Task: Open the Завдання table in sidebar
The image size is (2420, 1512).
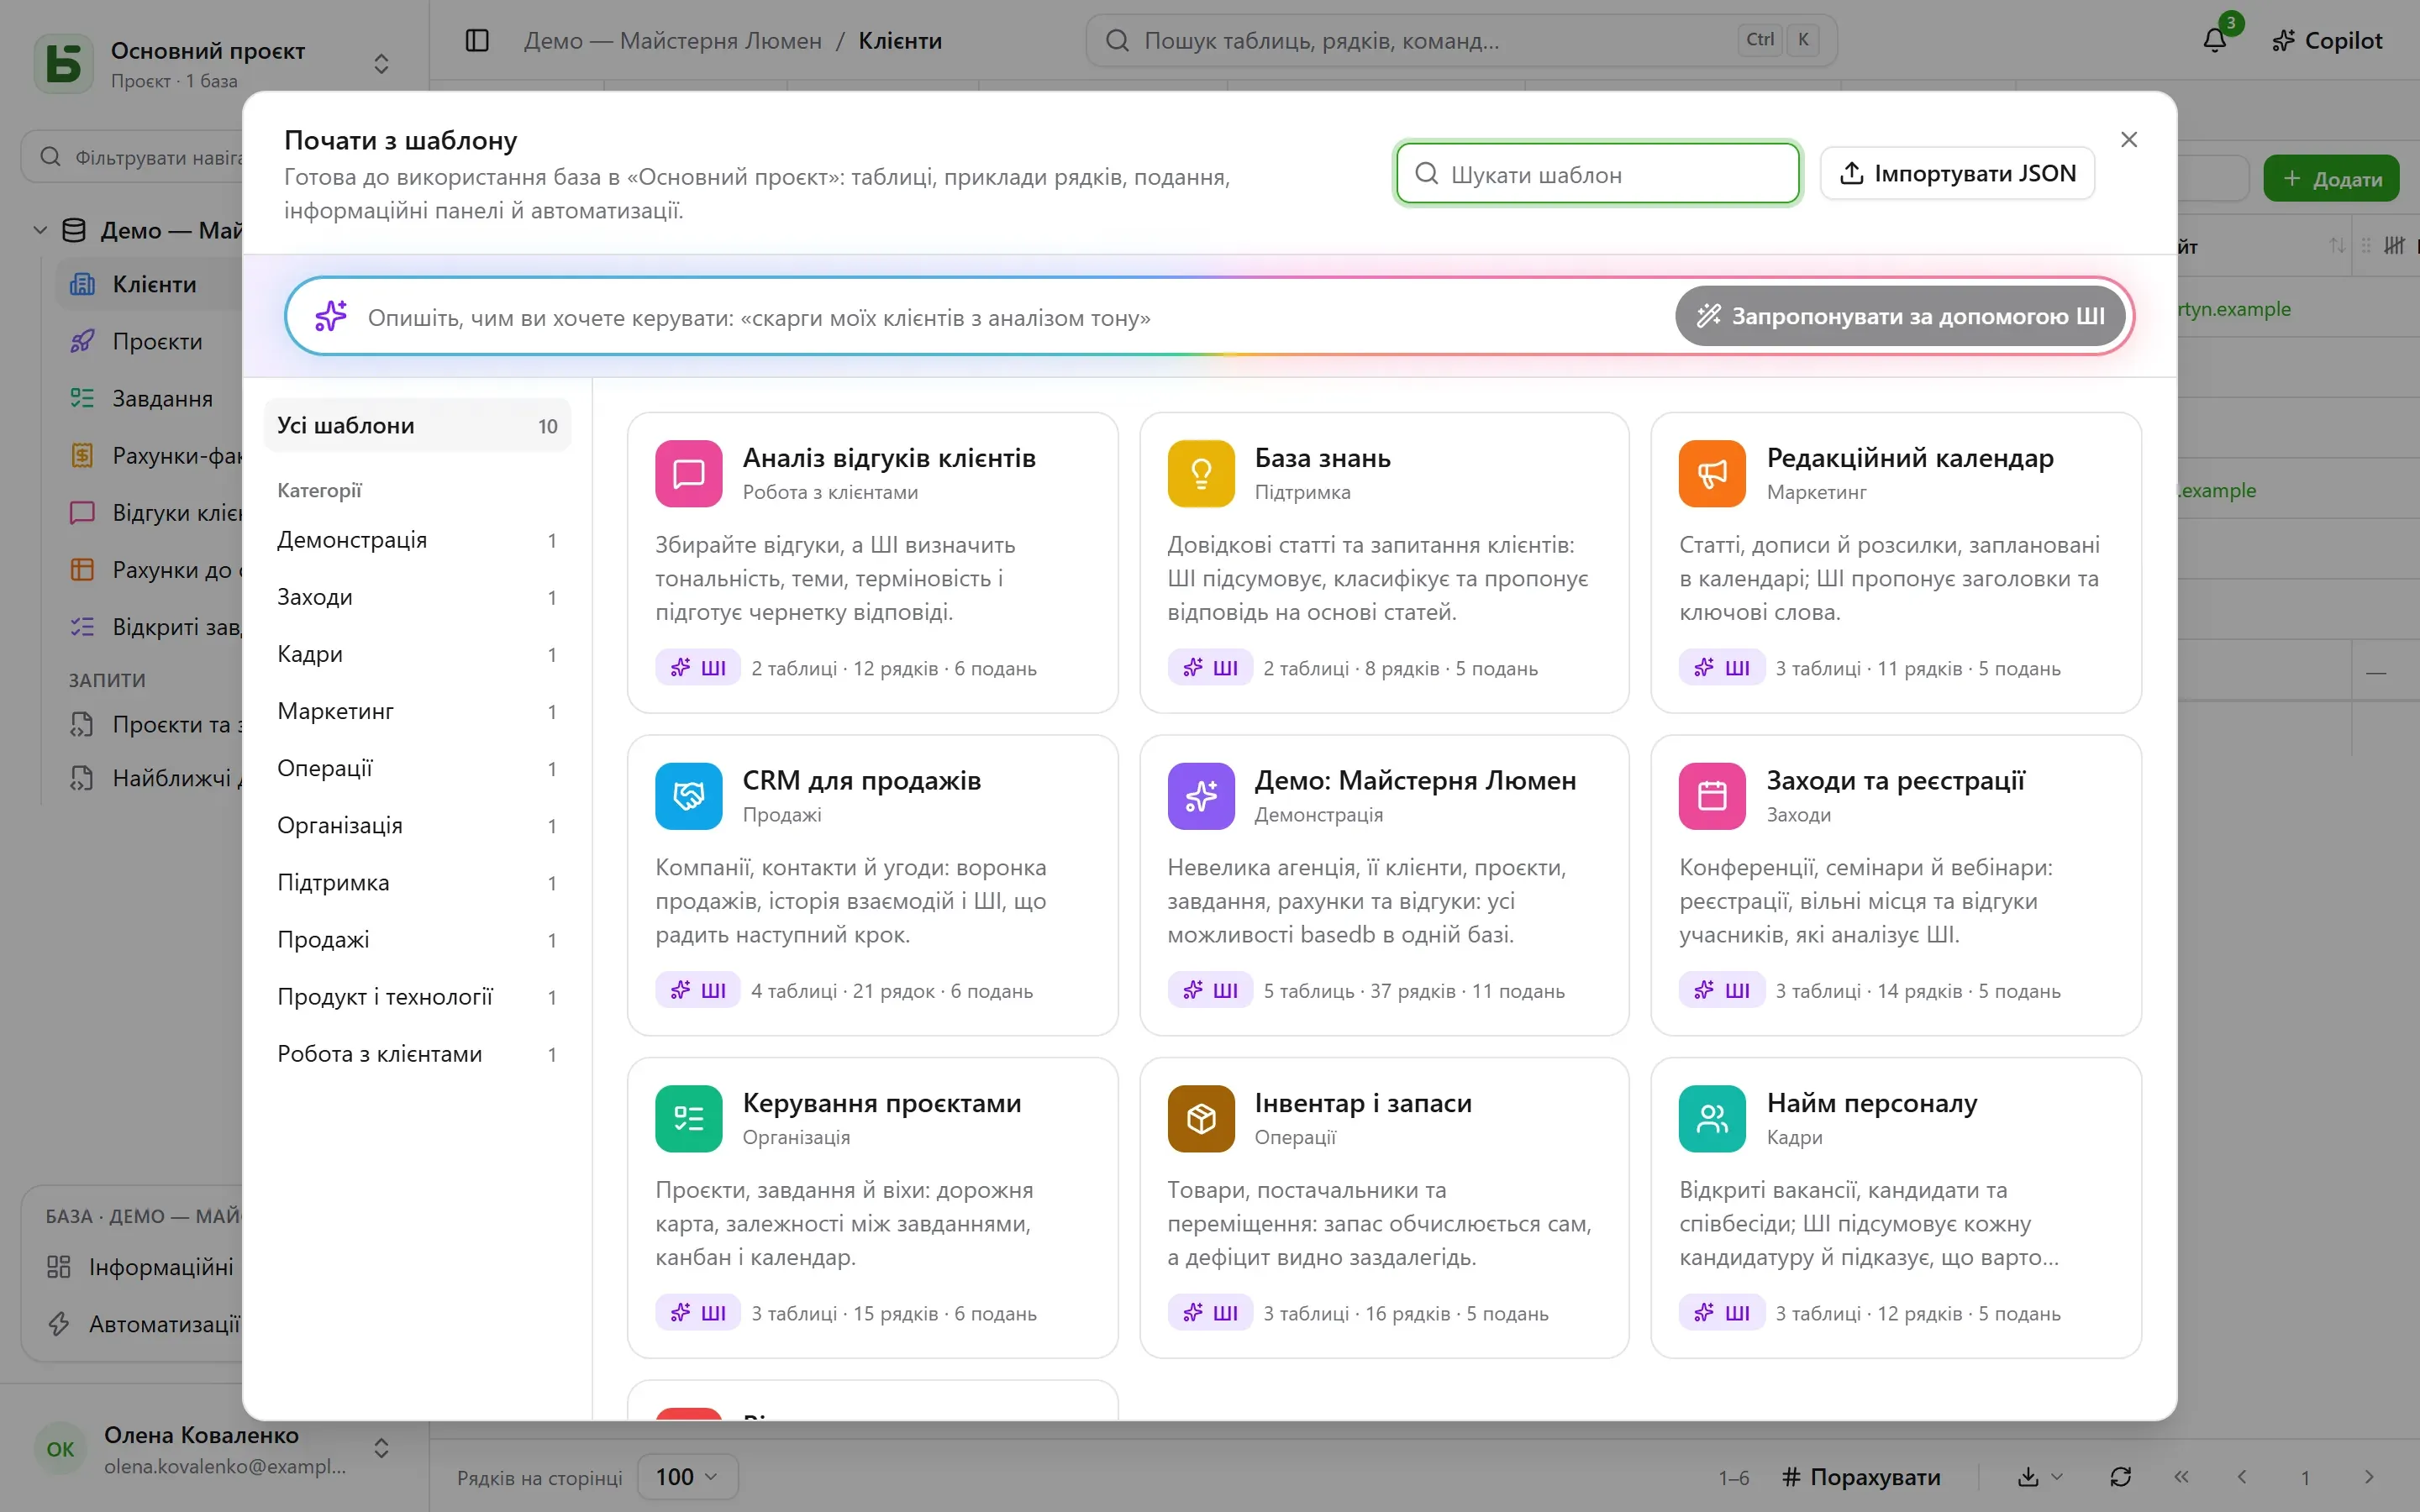Action: (148, 399)
